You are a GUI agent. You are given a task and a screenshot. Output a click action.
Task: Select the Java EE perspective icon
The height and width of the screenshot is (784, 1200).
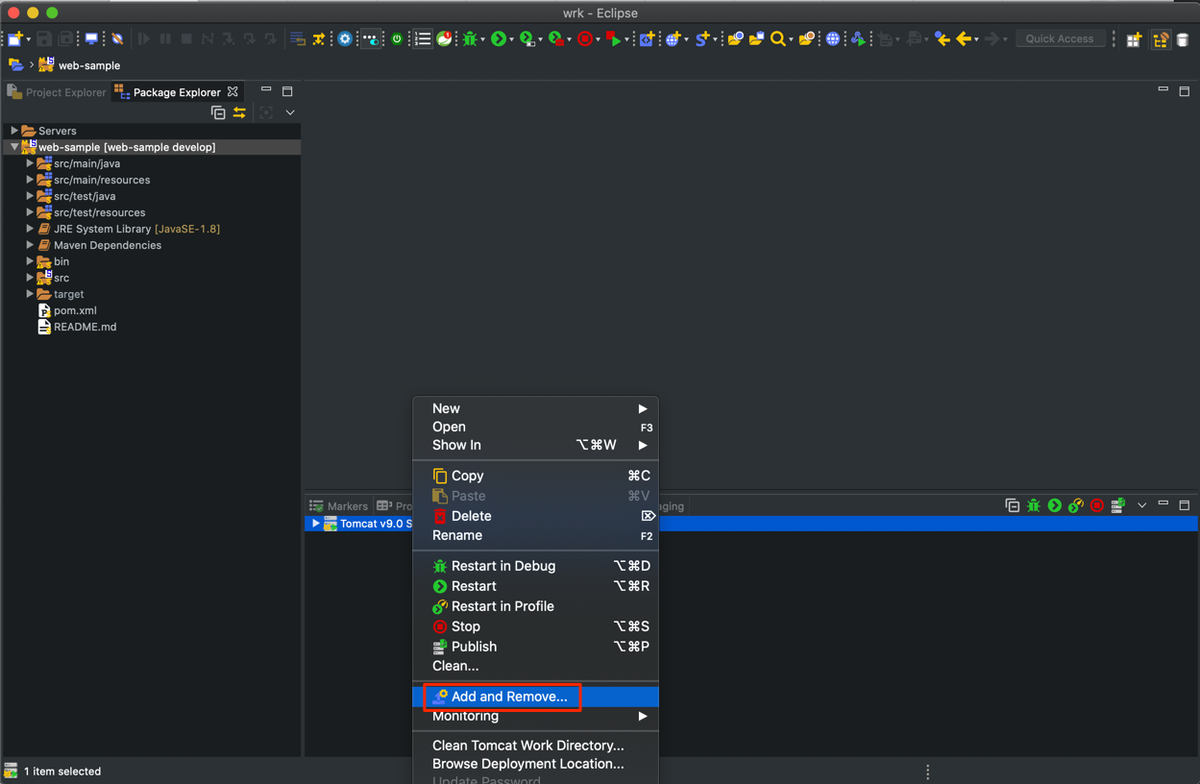[1160, 39]
